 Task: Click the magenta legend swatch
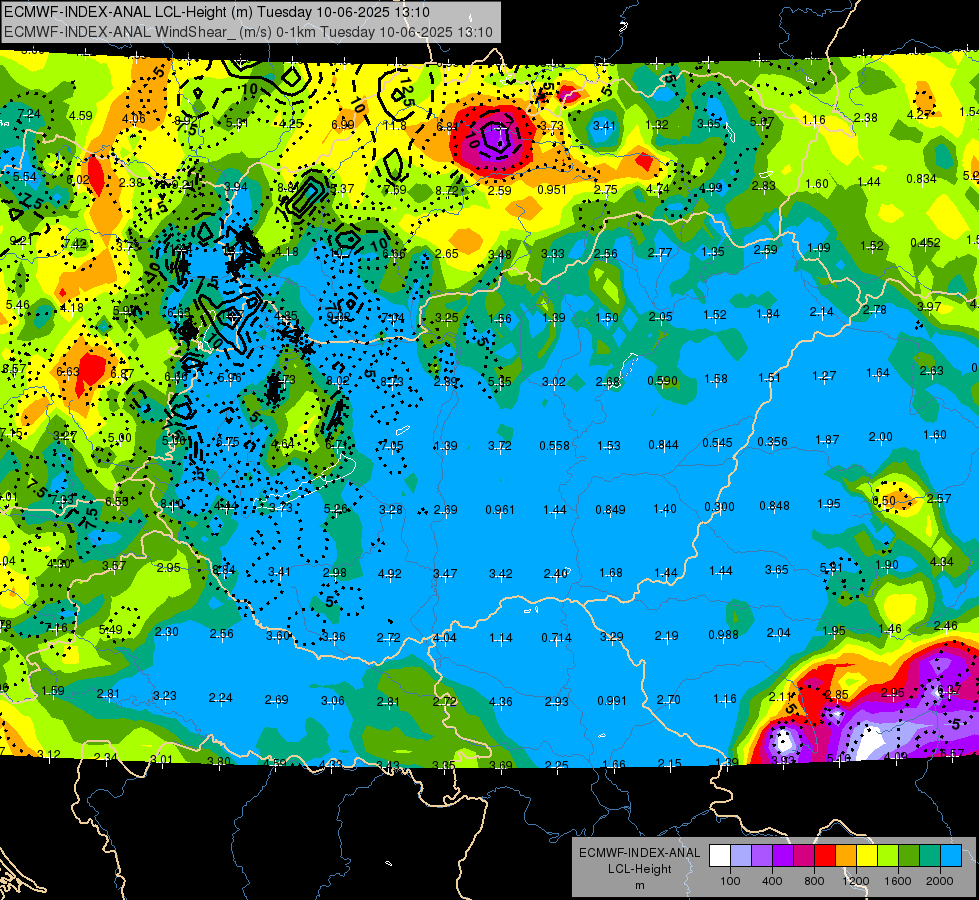tap(804, 855)
